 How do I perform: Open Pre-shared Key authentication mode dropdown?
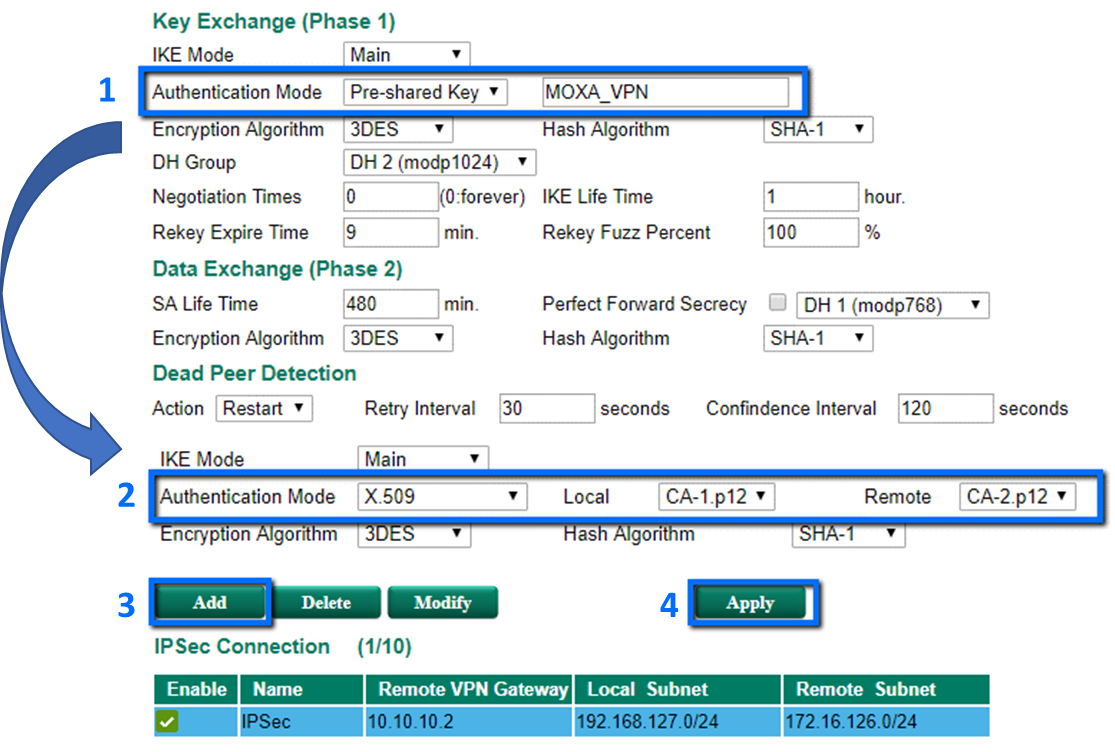pyautogui.click(x=426, y=92)
